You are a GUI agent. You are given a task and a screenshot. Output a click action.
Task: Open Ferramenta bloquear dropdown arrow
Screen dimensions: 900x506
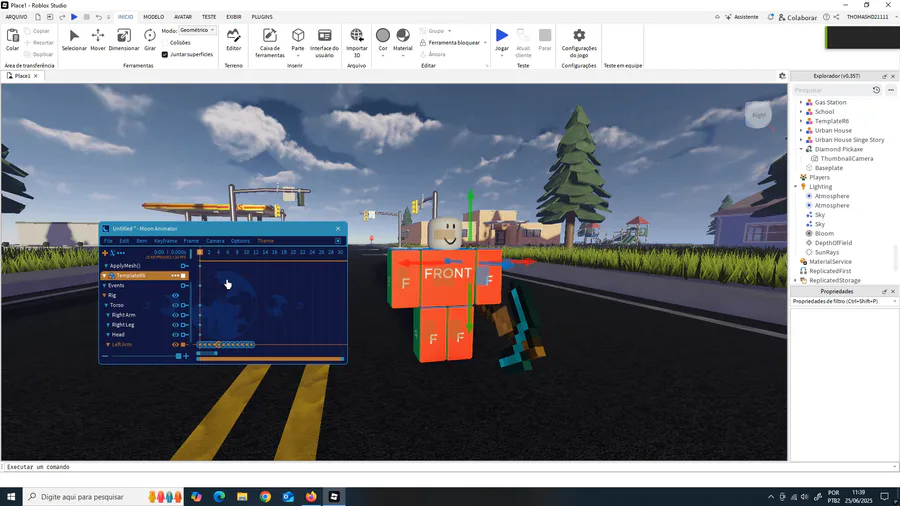point(485,43)
